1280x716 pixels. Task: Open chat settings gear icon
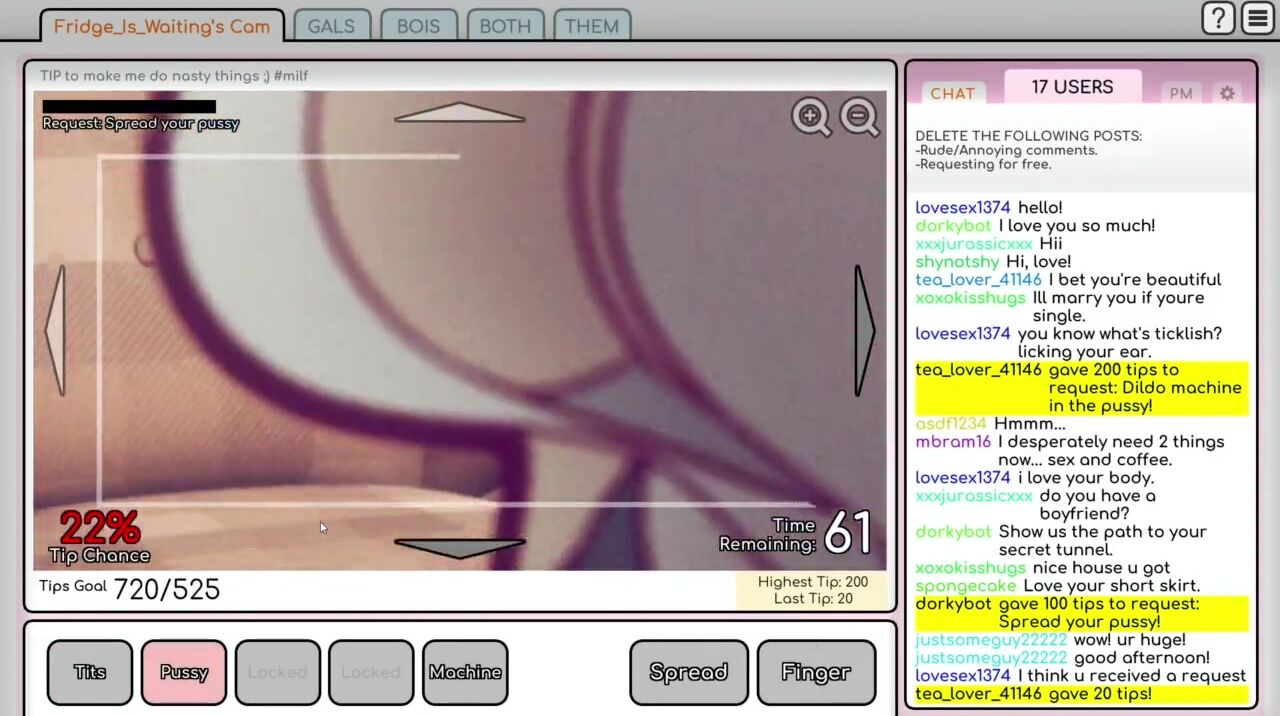tap(1227, 93)
